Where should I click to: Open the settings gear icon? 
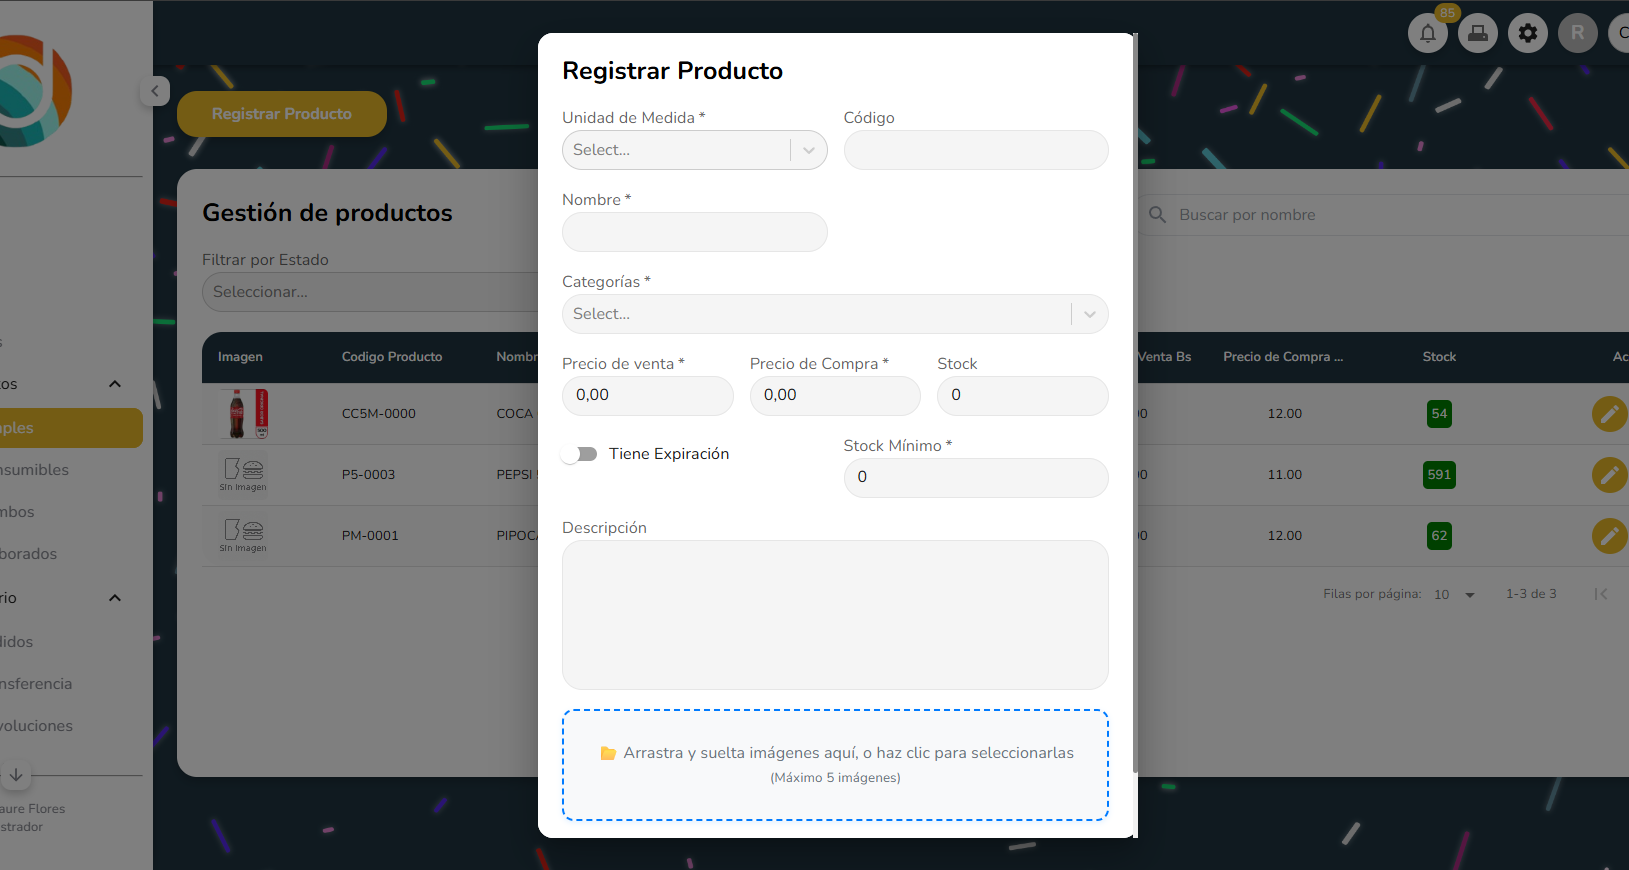1527,33
